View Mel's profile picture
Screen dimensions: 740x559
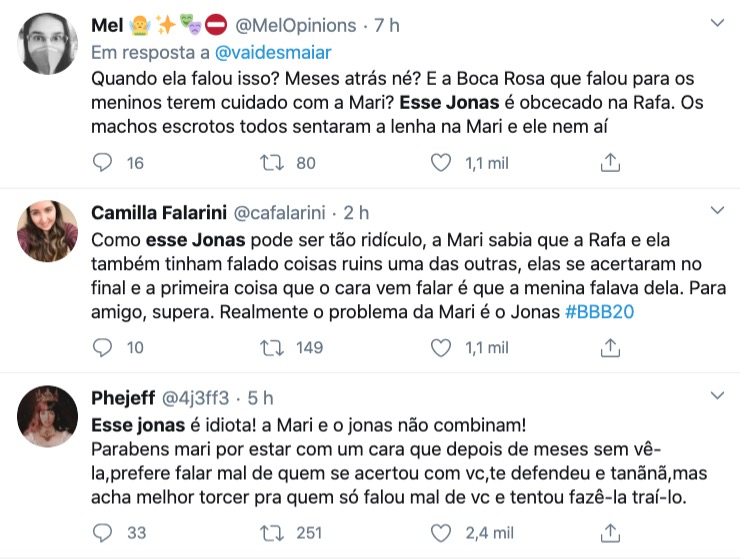click(x=48, y=44)
